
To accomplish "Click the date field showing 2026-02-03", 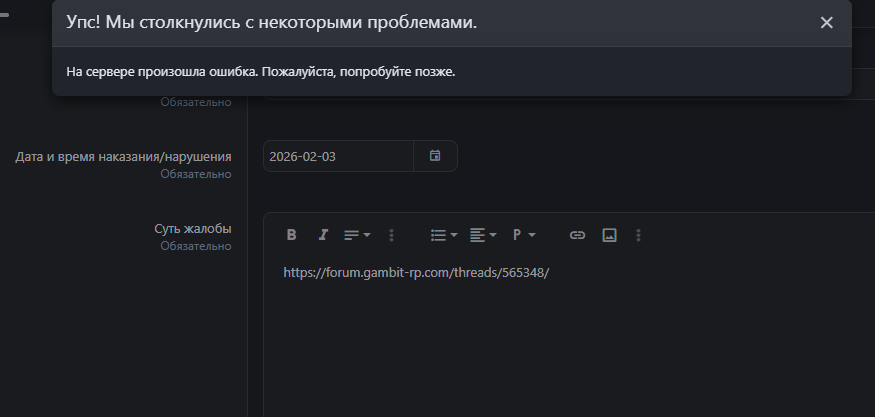I will (x=337, y=156).
